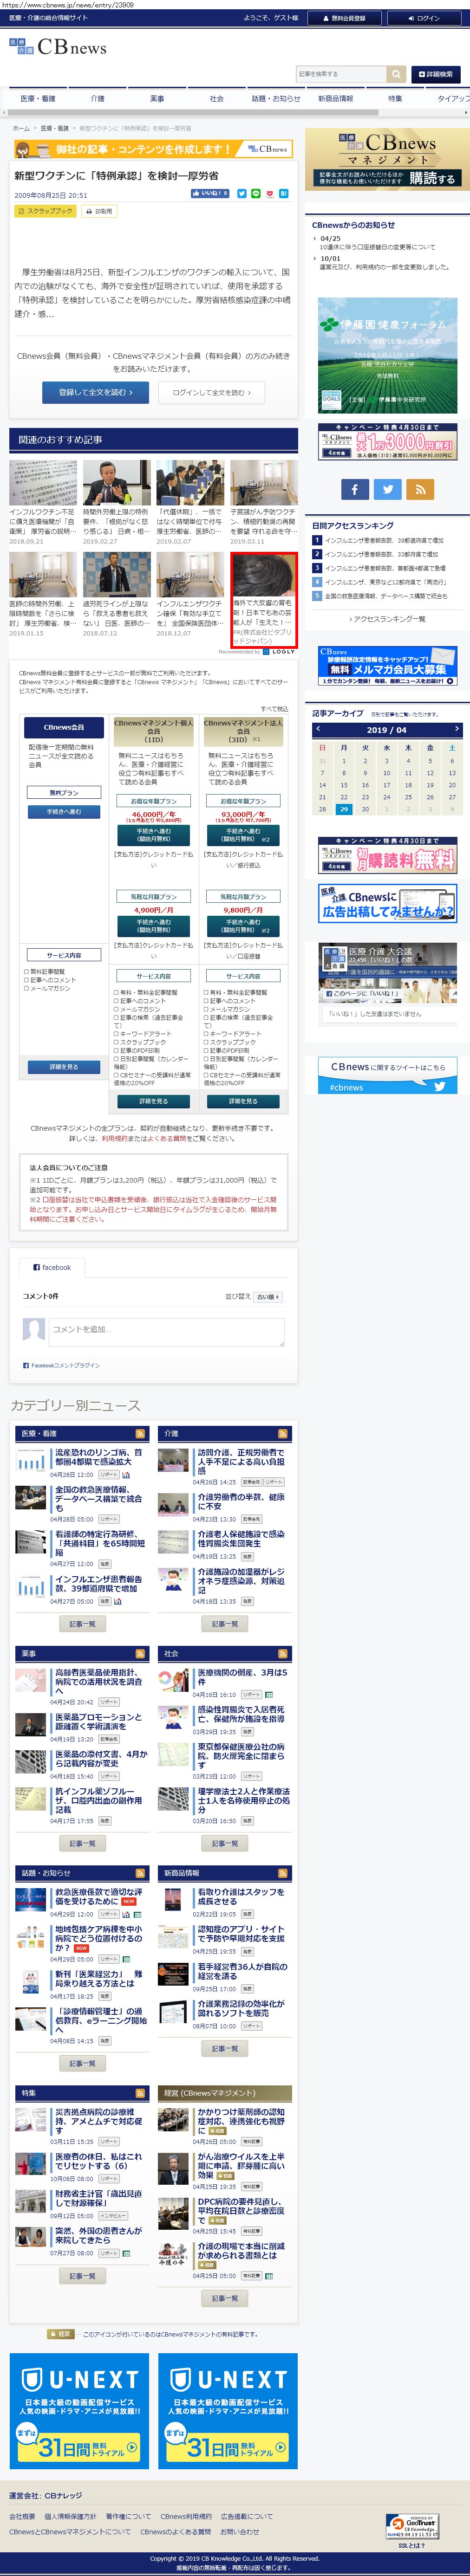
Task: Click 無料プラン 手続きへ進む button
Action: coord(64,812)
